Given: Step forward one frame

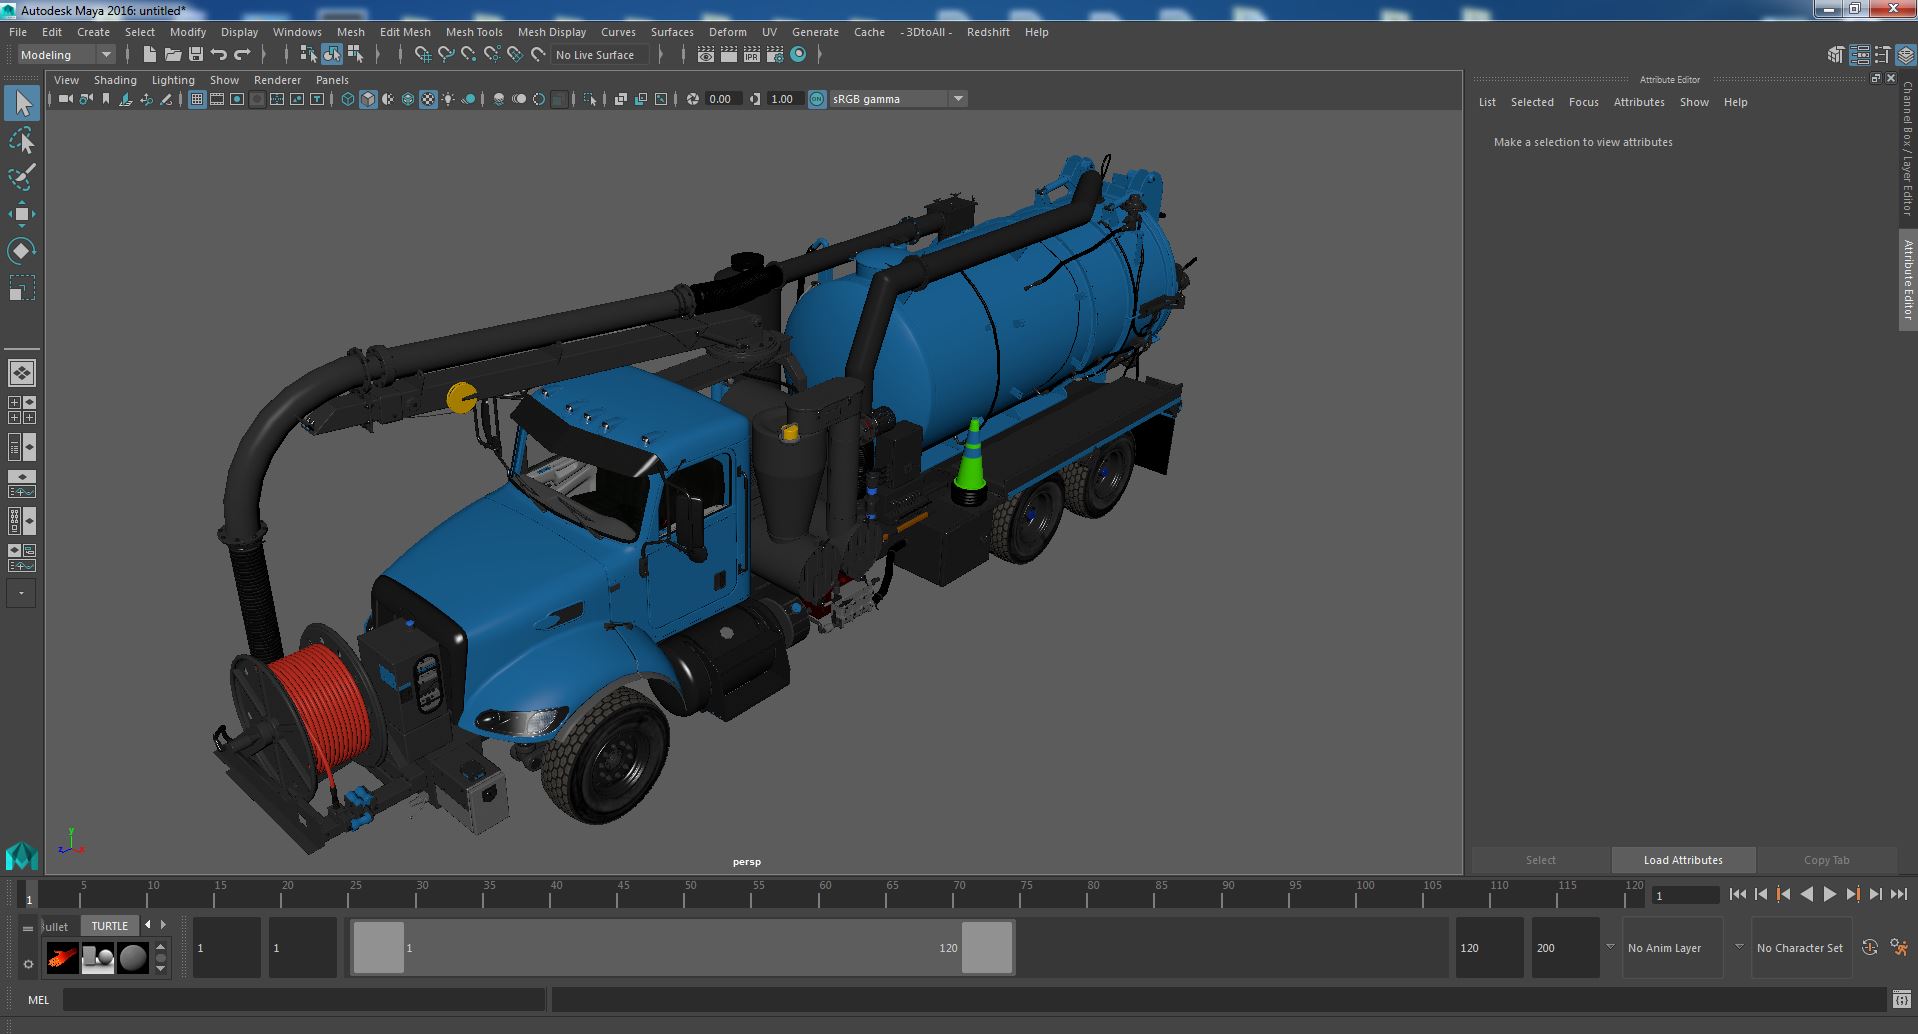Looking at the screenshot, I should click(x=1875, y=895).
